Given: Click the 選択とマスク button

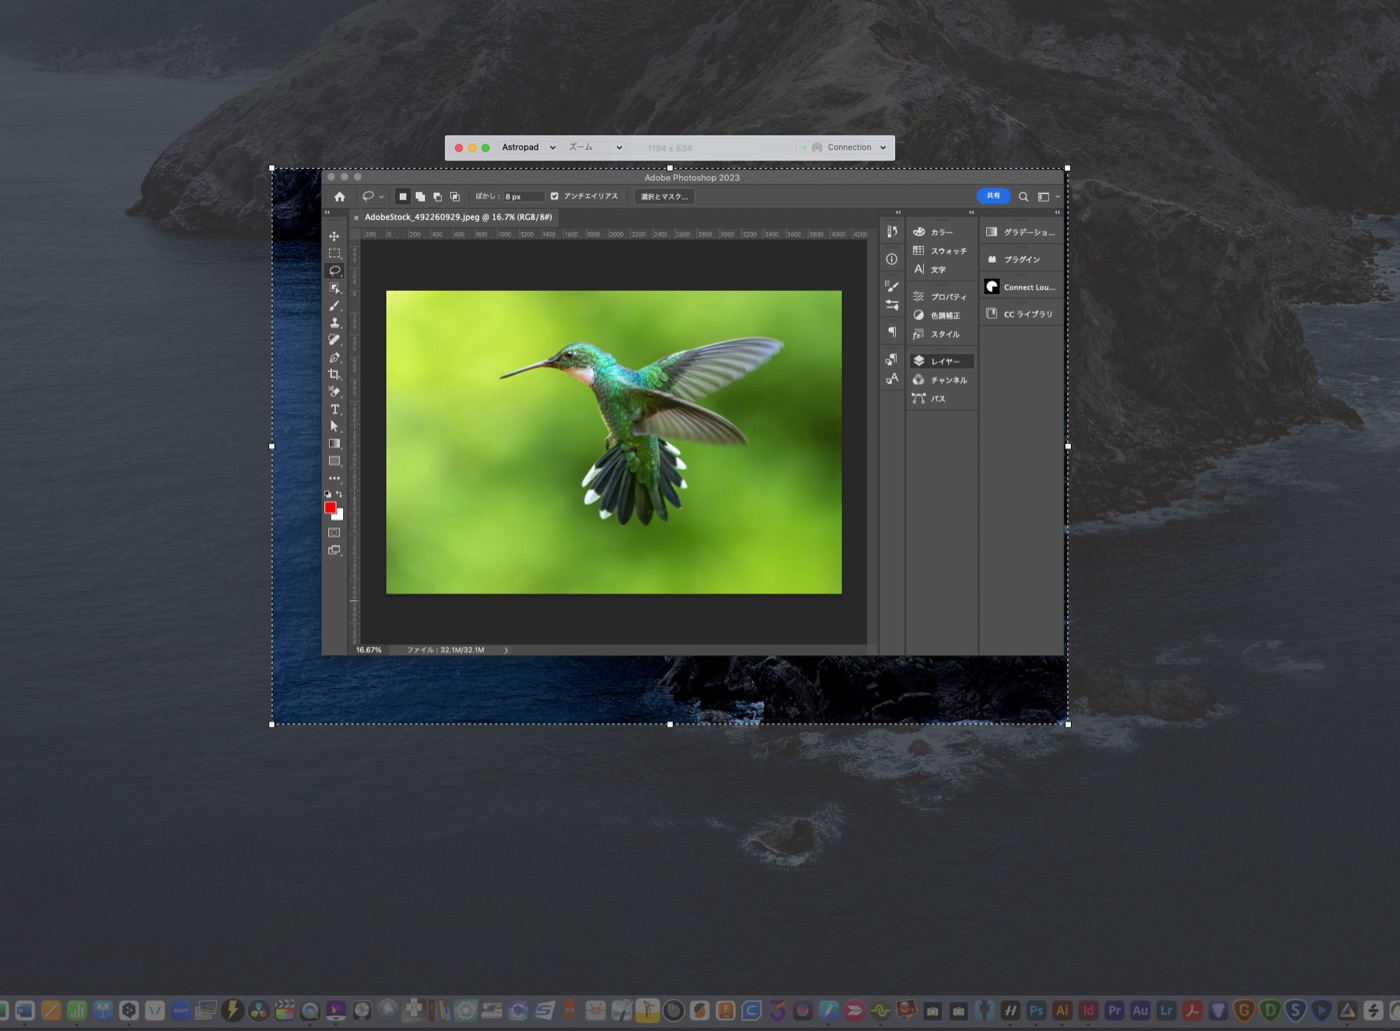Looking at the screenshot, I should (664, 197).
